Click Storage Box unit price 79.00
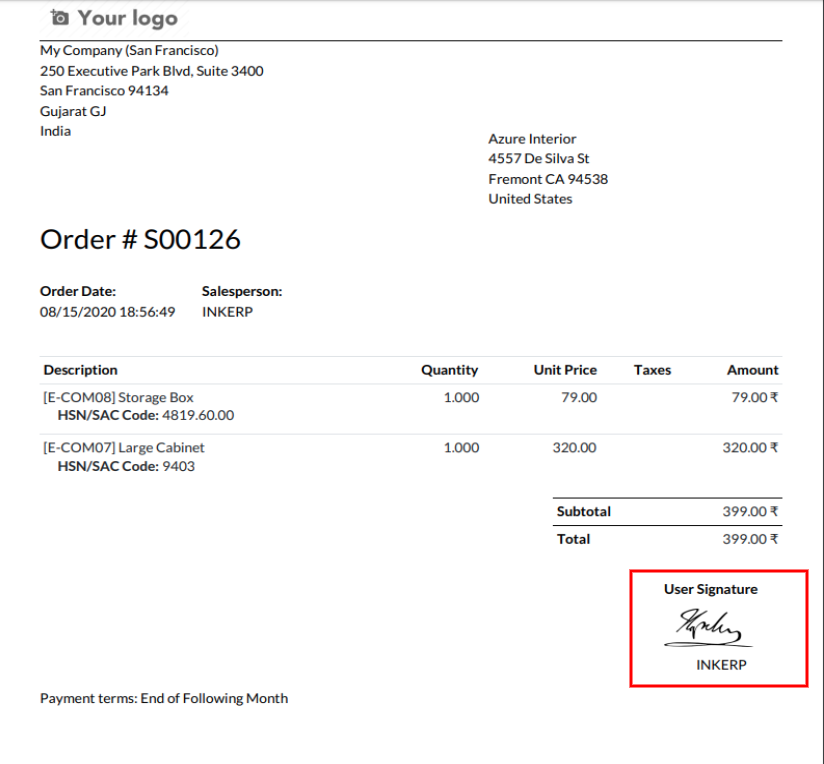824x764 pixels. point(579,398)
